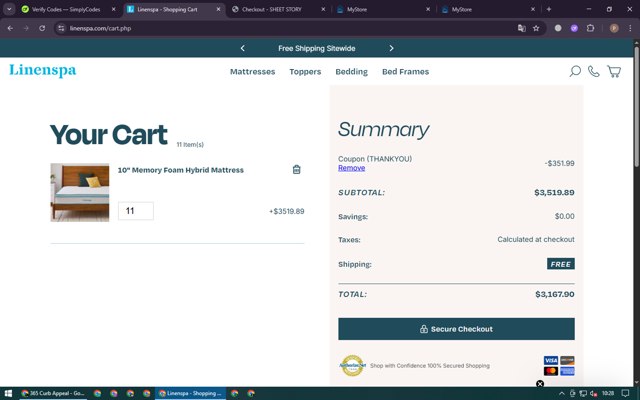Image resolution: width=640 pixels, height=400 pixels.
Task: Click the quantity field showing 11
Action: point(136,211)
